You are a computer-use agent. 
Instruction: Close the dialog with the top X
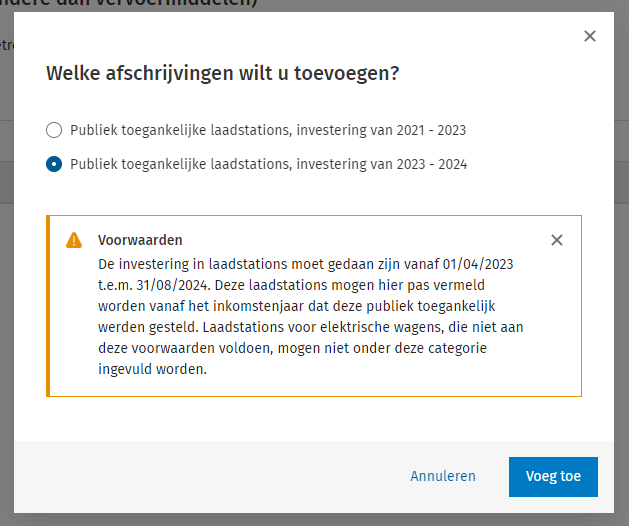(590, 36)
